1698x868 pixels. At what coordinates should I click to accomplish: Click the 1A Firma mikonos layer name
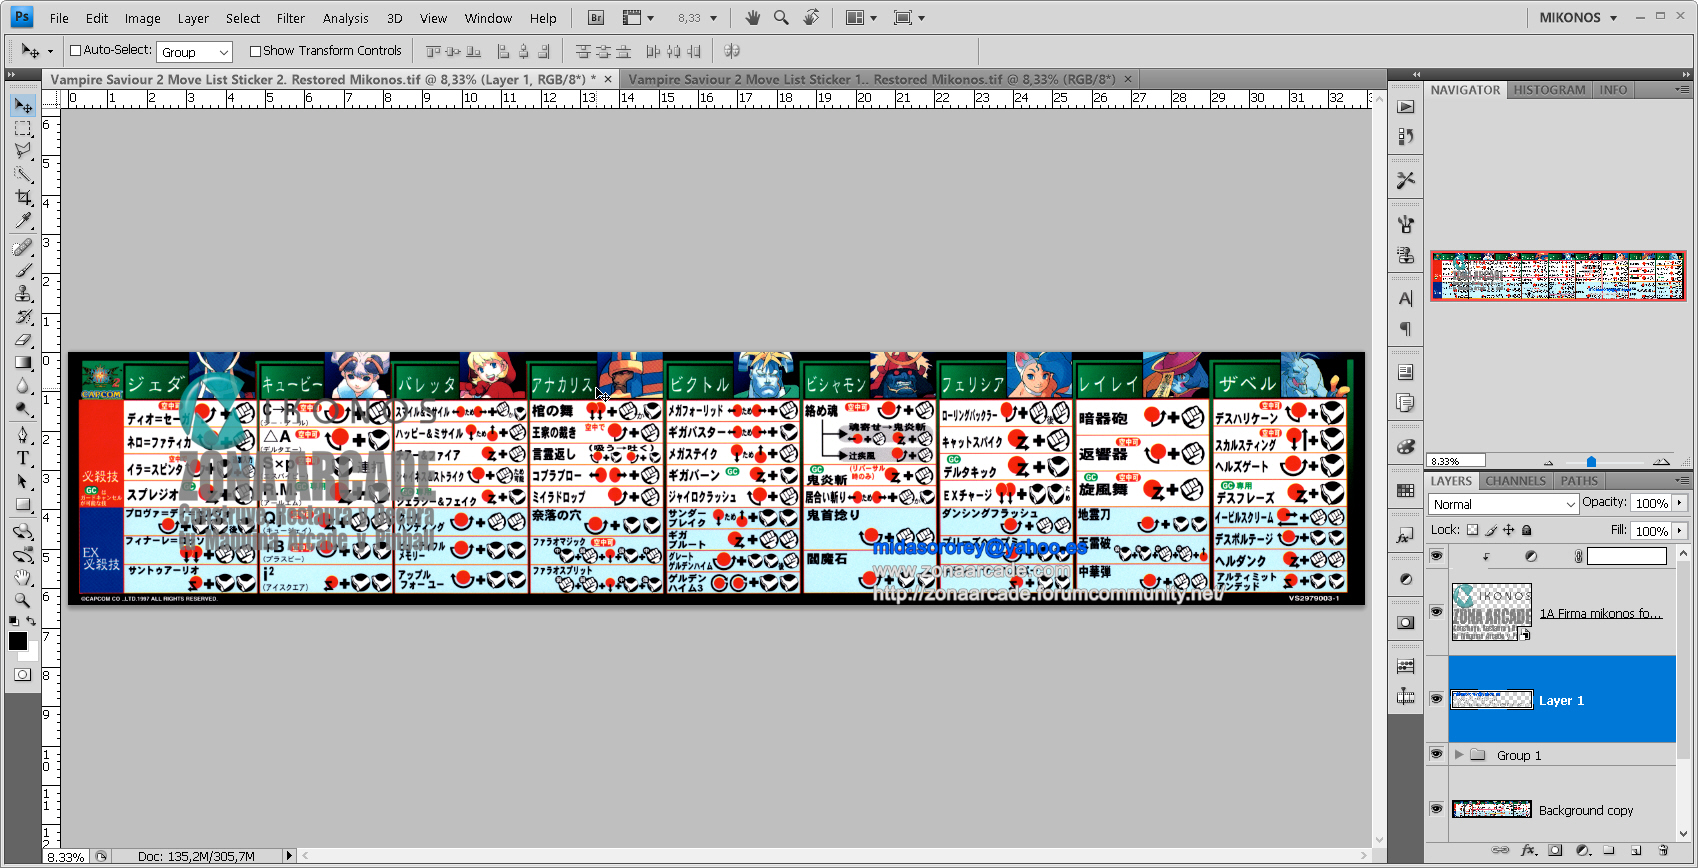pyautogui.click(x=1600, y=614)
